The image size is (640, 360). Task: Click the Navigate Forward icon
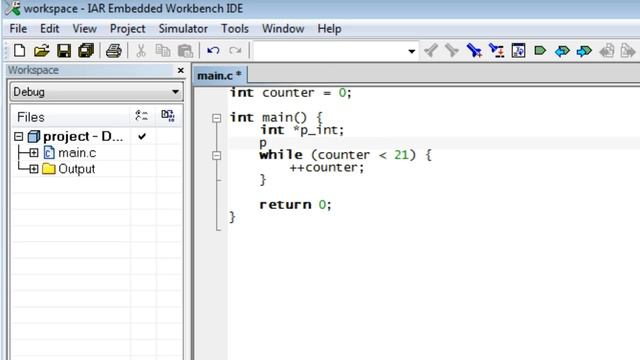click(x=628, y=51)
